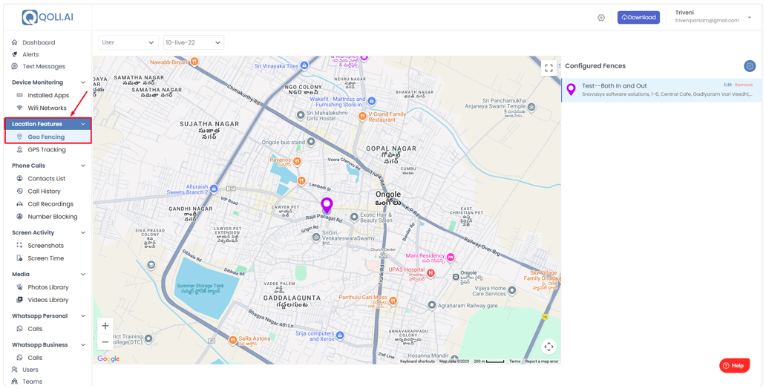Click the add fence round button
Image resolution: width=765 pixels, height=389 pixels.
pyautogui.click(x=749, y=66)
